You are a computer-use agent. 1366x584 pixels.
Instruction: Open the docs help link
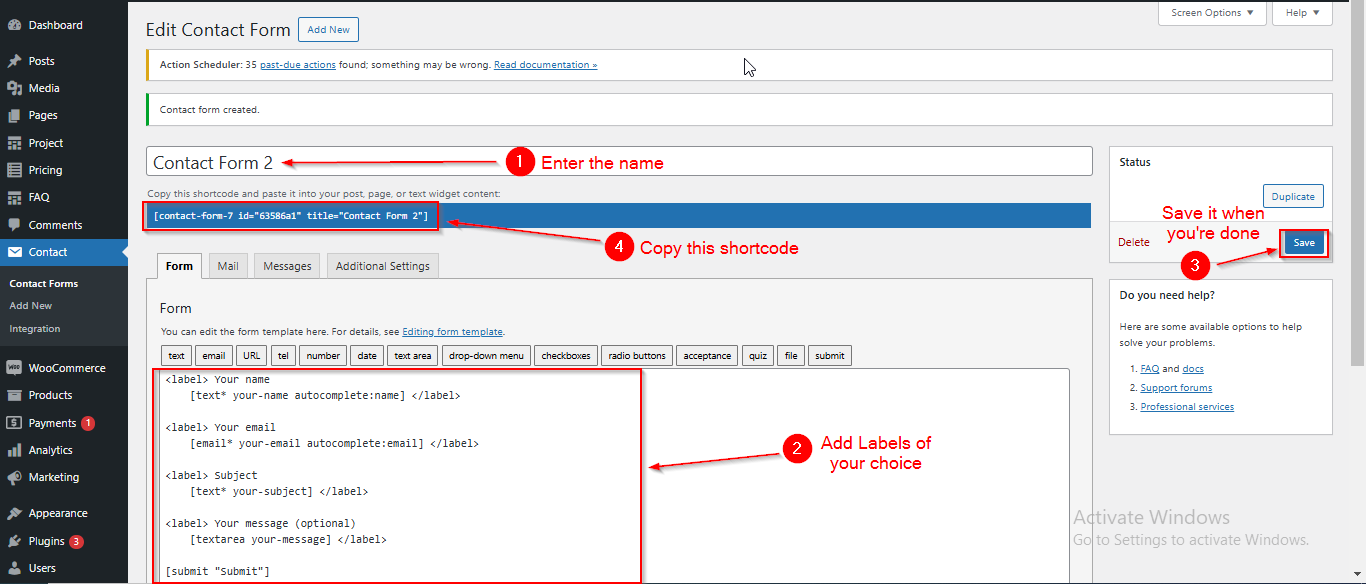(1193, 369)
